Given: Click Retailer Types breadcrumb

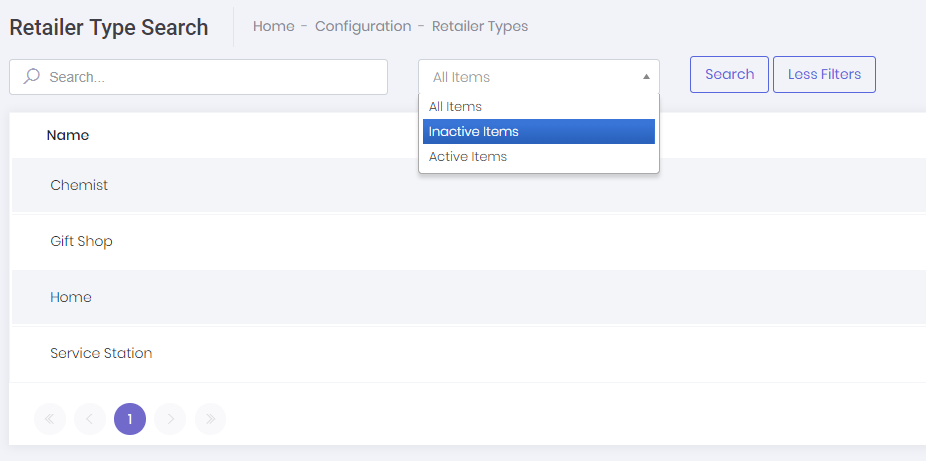Looking at the screenshot, I should click(x=480, y=26).
